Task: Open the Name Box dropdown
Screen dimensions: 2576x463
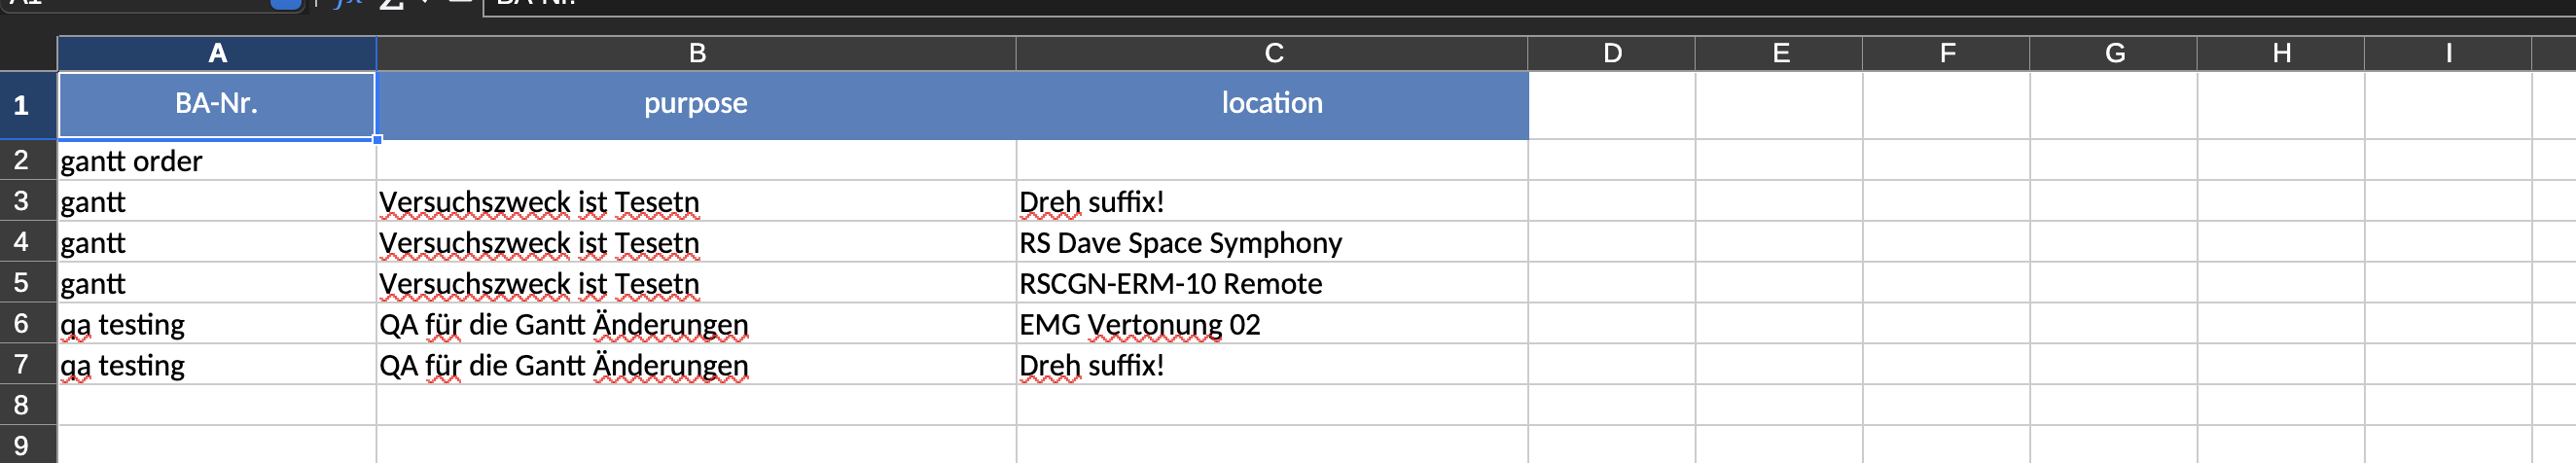Action: tap(286, 3)
